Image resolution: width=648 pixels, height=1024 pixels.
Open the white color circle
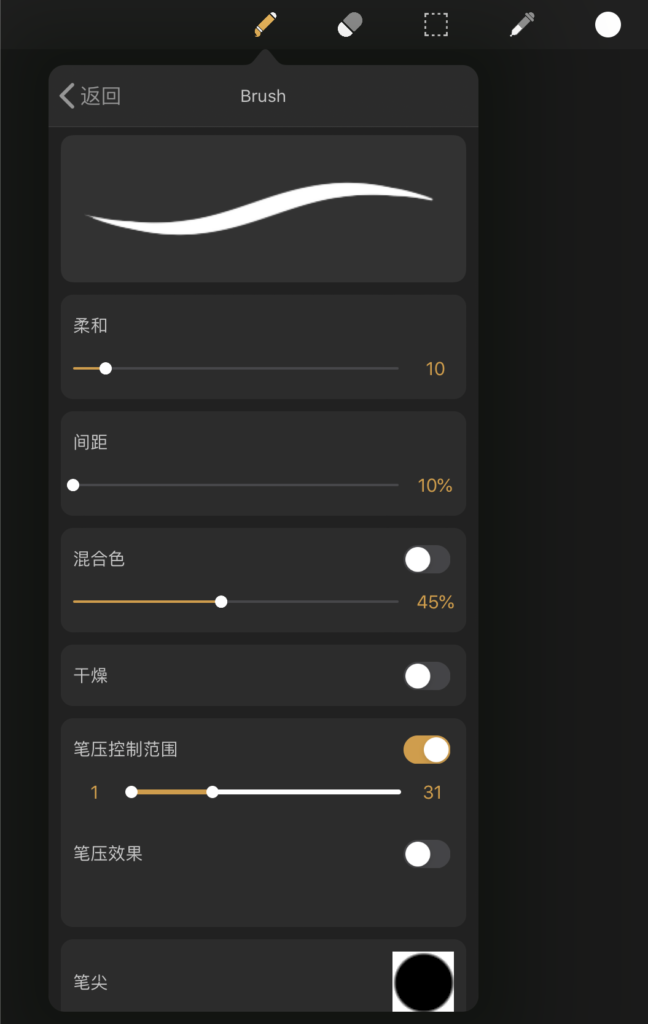tap(608, 25)
